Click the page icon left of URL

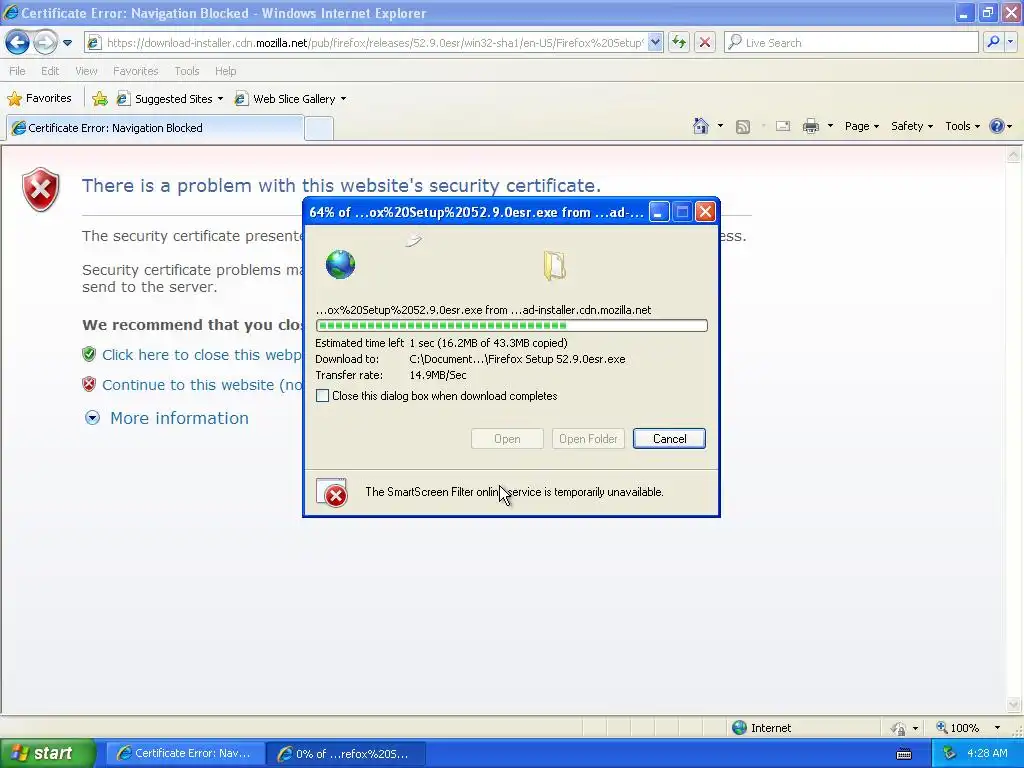[x=95, y=43]
